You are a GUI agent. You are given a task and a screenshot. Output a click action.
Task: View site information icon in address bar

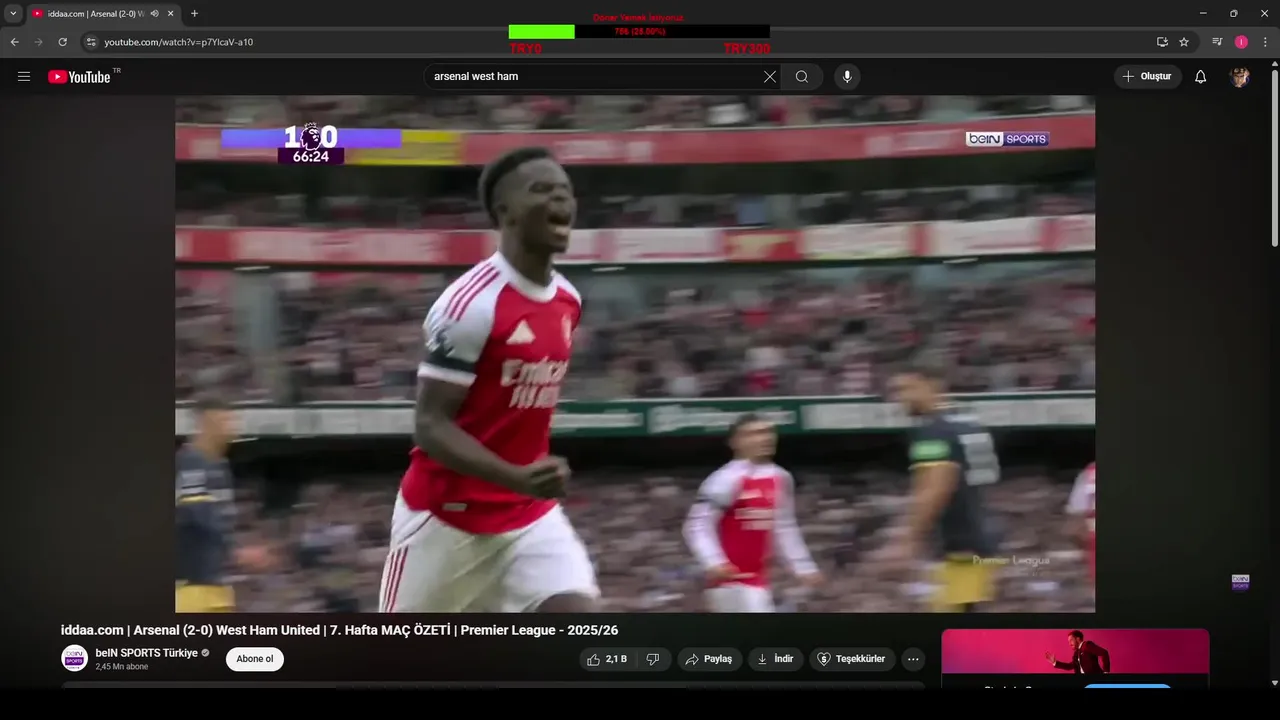[x=91, y=42]
